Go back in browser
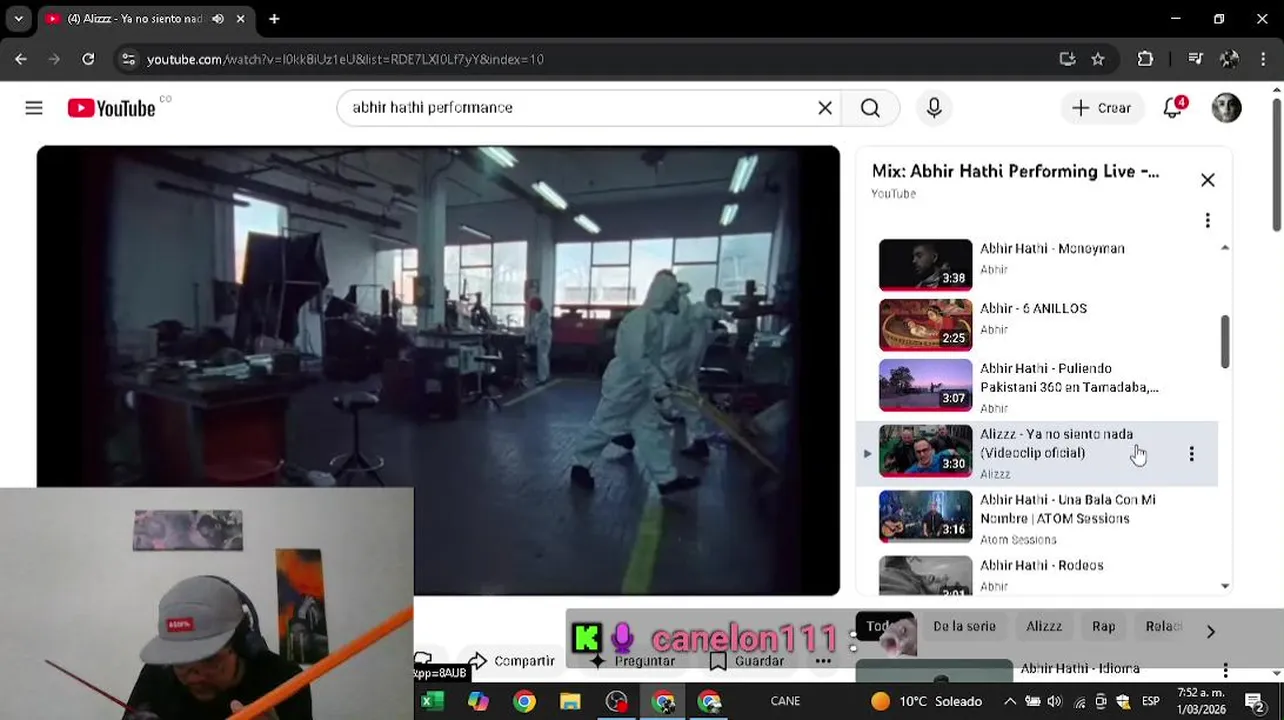 [x=20, y=60]
